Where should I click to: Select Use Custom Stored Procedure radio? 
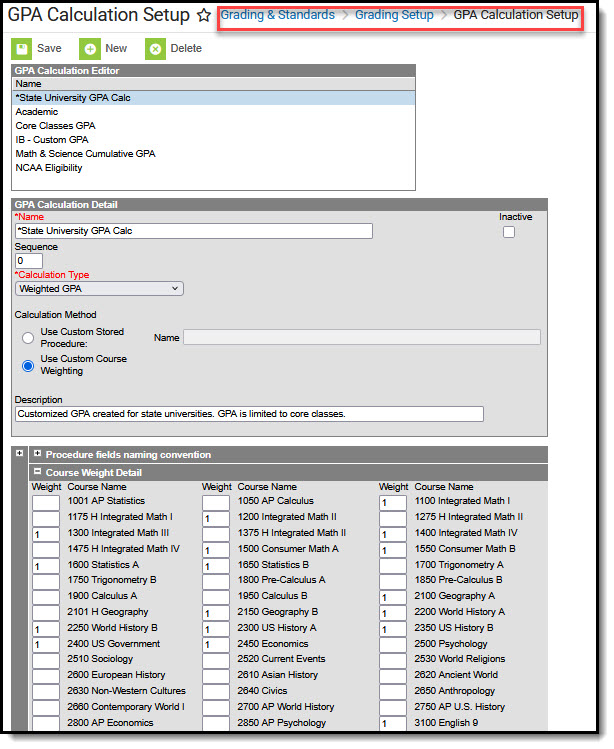pos(28,339)
